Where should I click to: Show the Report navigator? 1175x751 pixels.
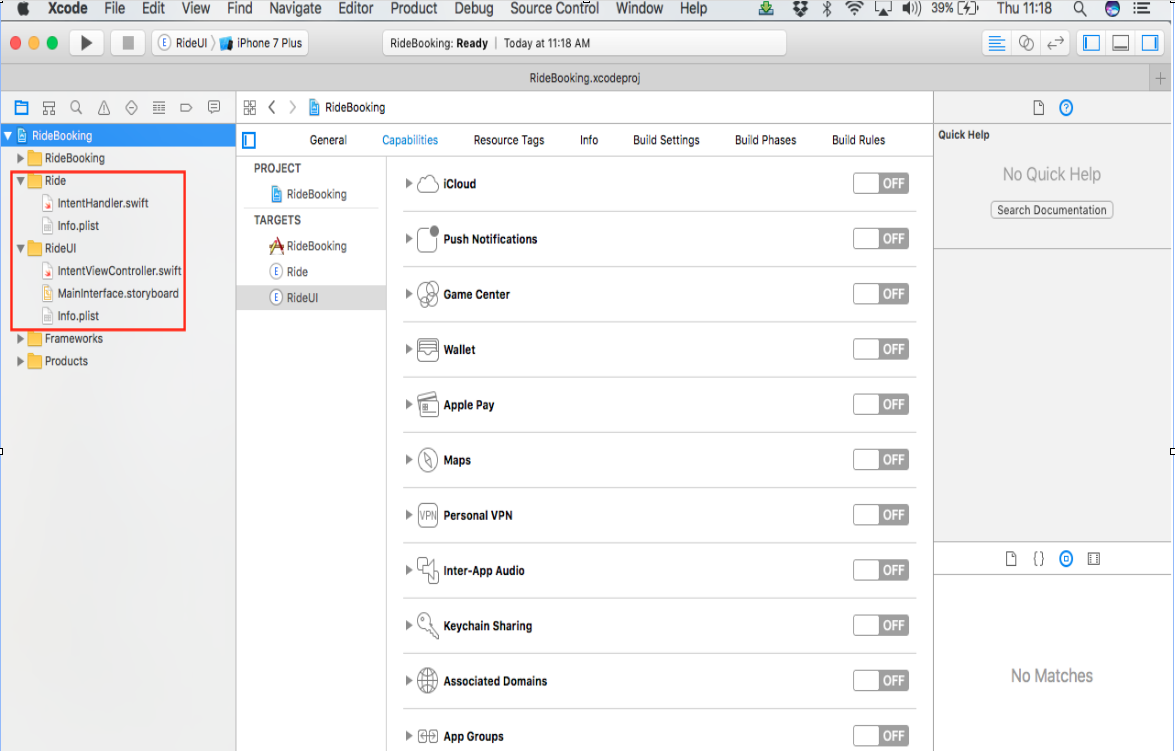click(214, 108)
